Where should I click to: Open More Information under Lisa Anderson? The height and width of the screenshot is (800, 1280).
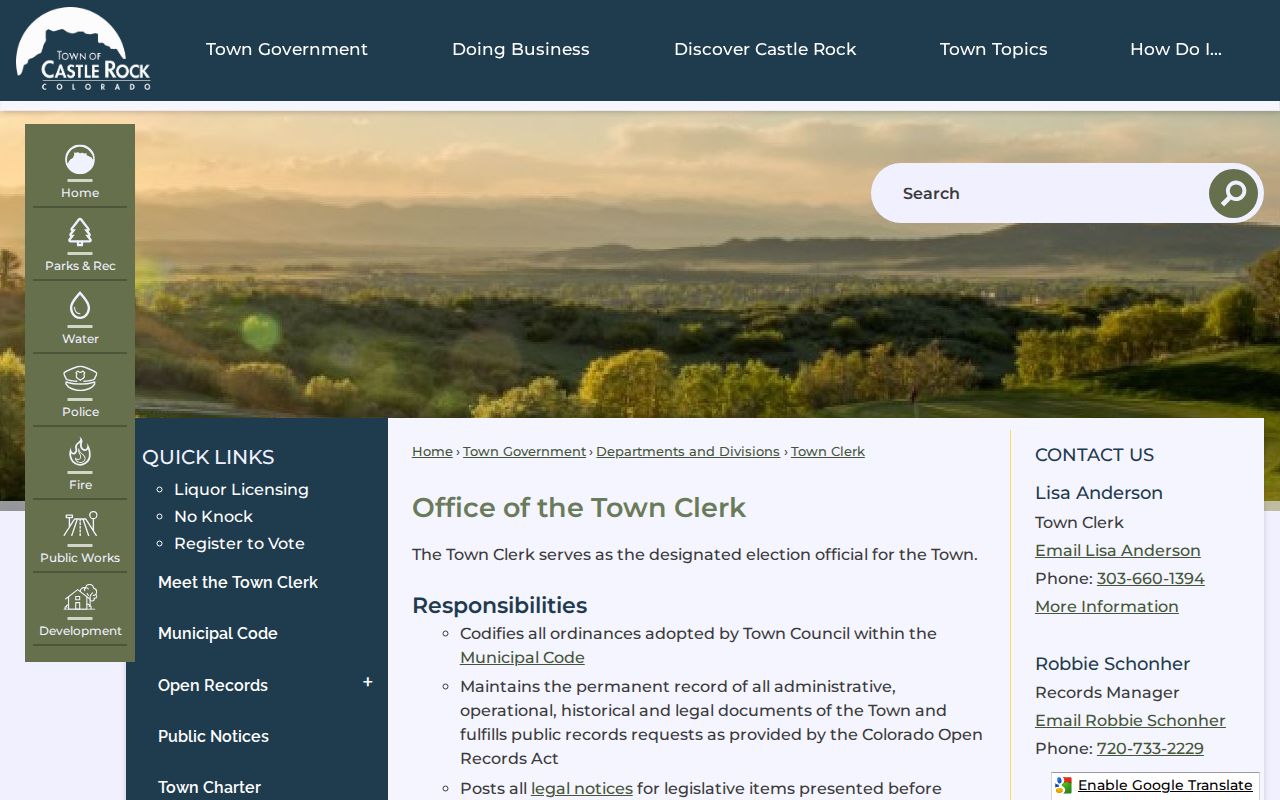point(1107,606)
